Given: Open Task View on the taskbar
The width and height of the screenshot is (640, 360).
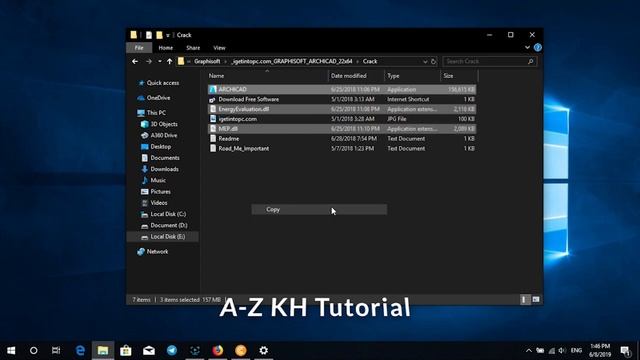Looking at the screenshot, I should point(56,351).
